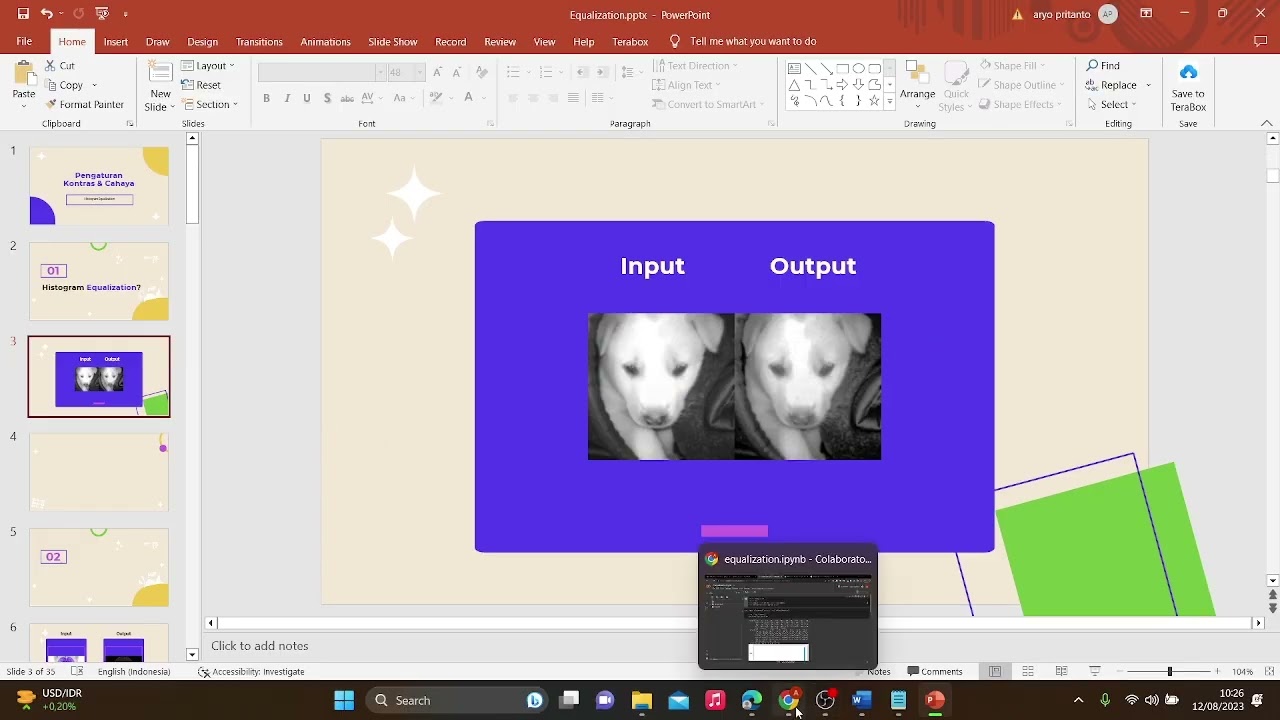Open Format Shape dialog launcher in Drawing group
Viewport: 1280px width, 720px height.
(1071, 124)
